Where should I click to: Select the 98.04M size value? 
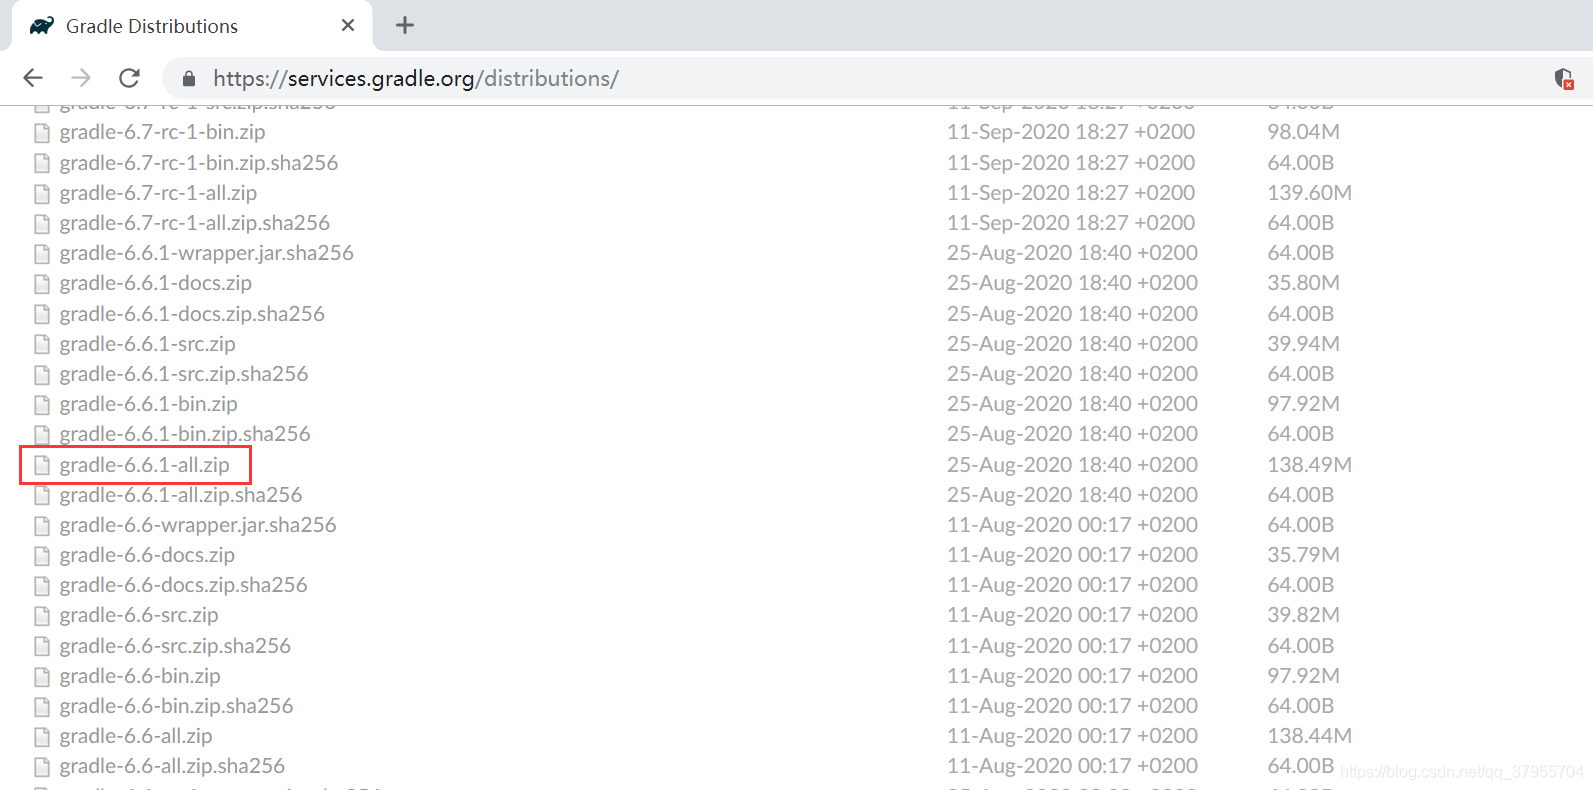click(x=1303, y=132)
